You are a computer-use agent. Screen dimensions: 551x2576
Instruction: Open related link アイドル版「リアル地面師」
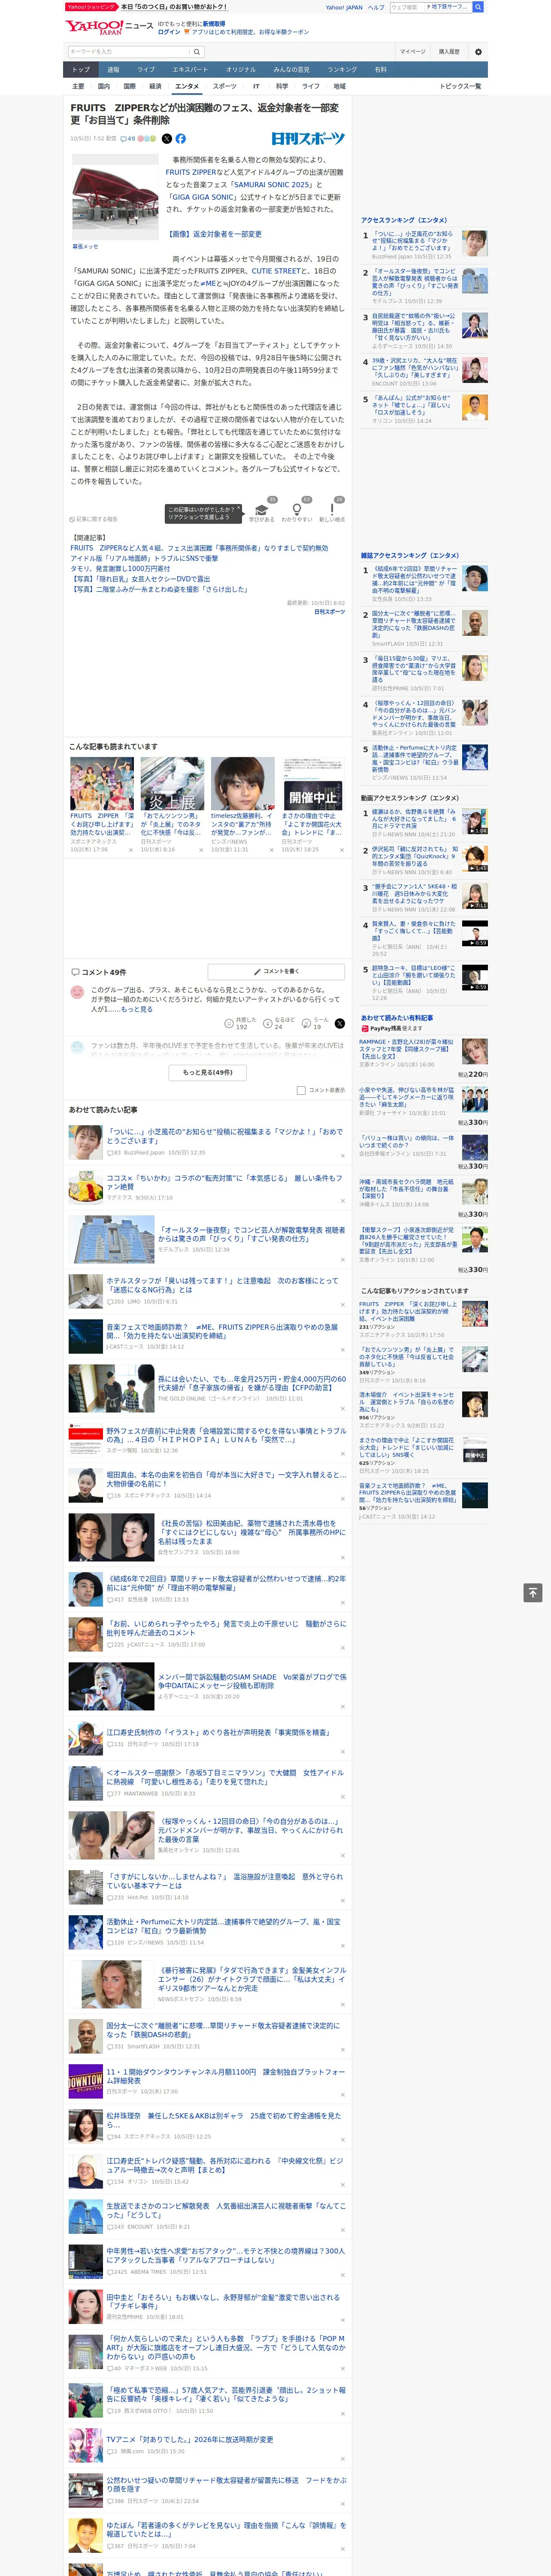(144, 558)
